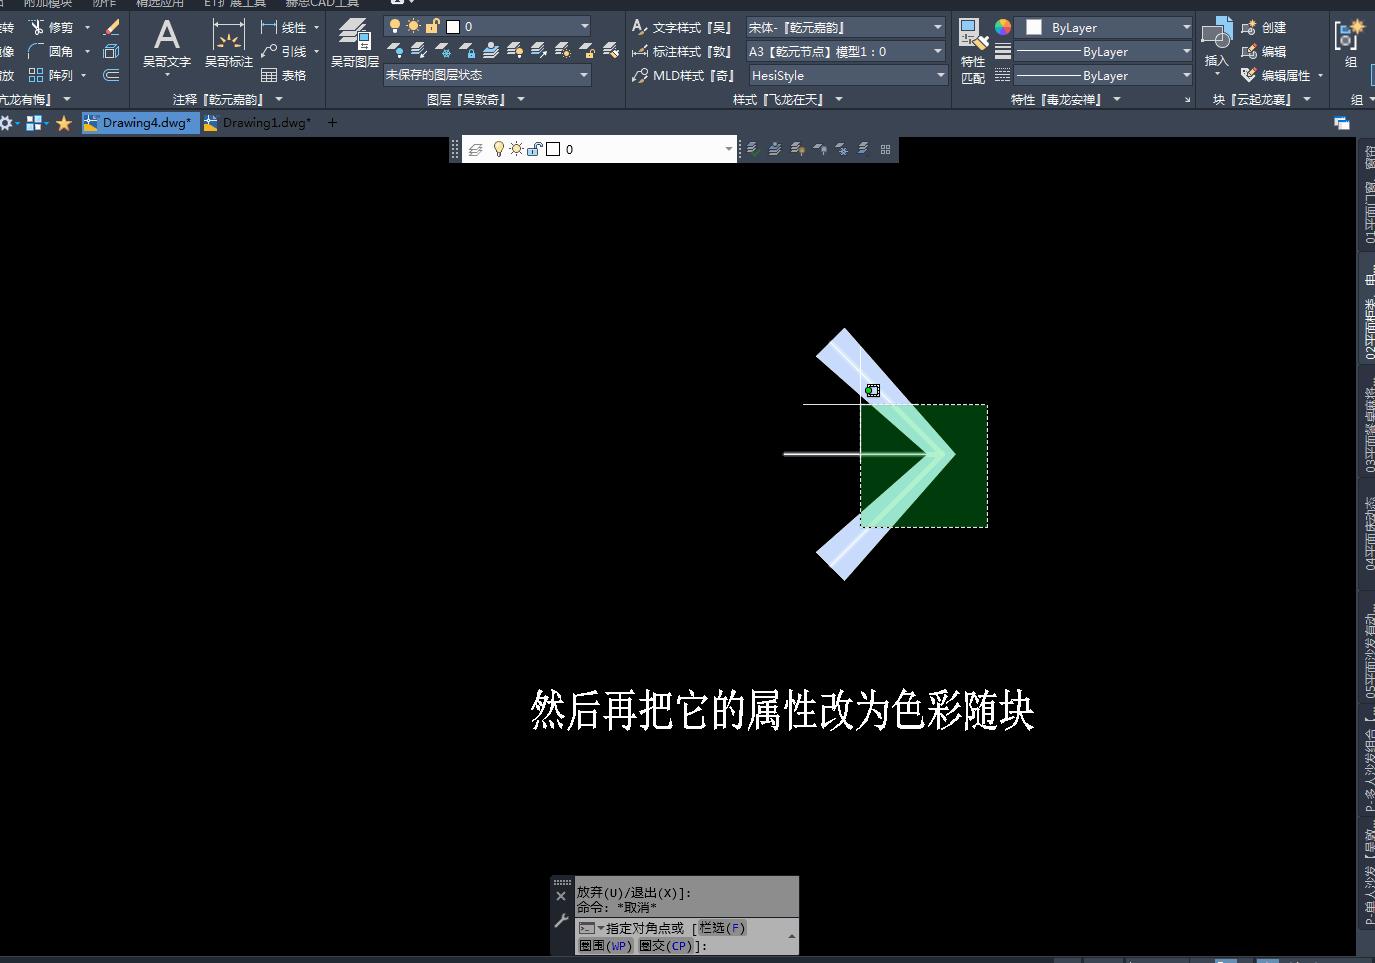1375x963 pixels.
Task: Click the 表格 table tool
Action: click(x=283, y=75)
